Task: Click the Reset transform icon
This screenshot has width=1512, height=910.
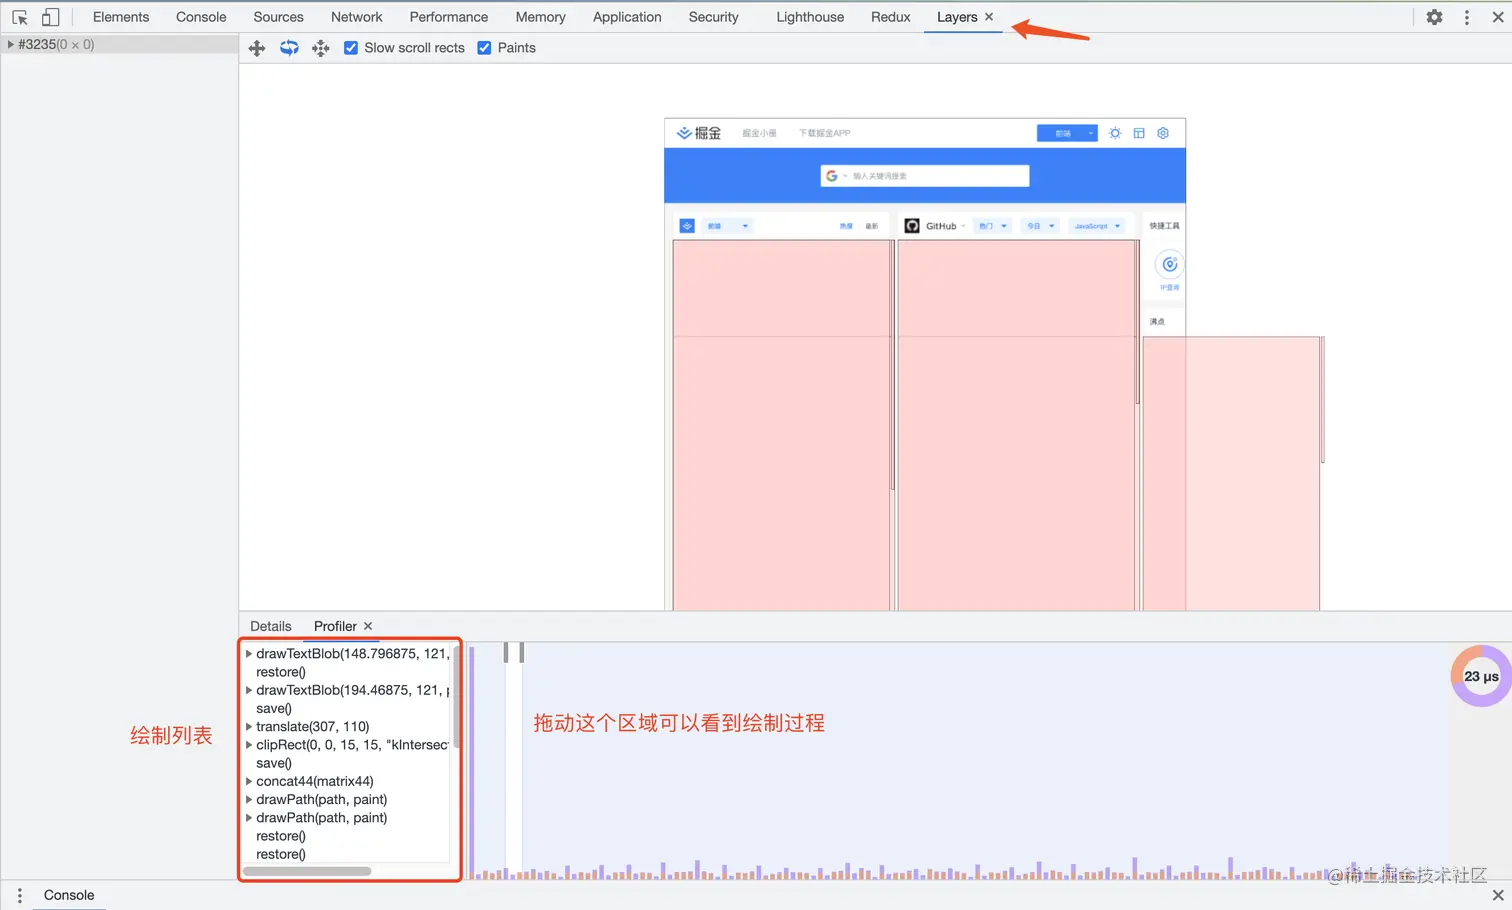Action: [x=321, y=48]
